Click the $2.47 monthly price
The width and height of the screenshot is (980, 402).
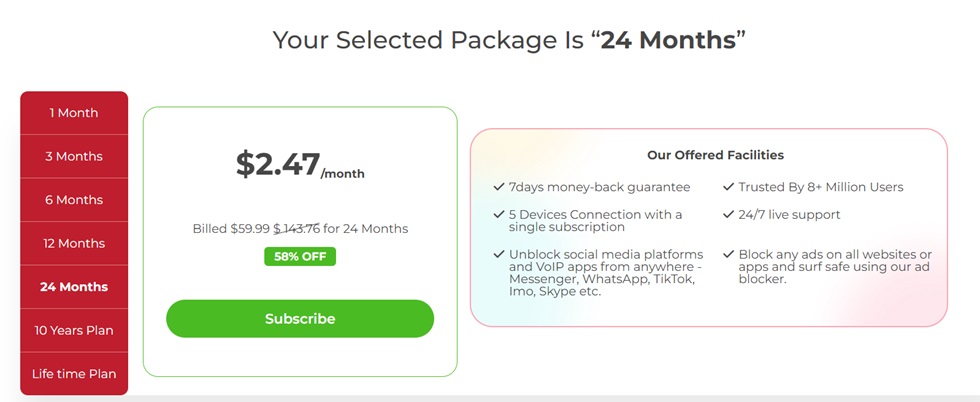point(279,164)
